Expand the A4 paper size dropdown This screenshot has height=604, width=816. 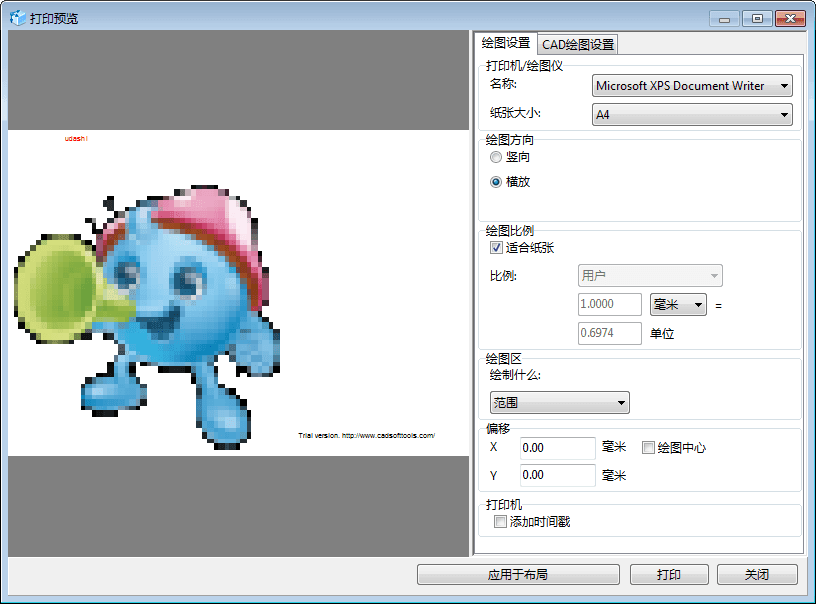coord(692,115)
